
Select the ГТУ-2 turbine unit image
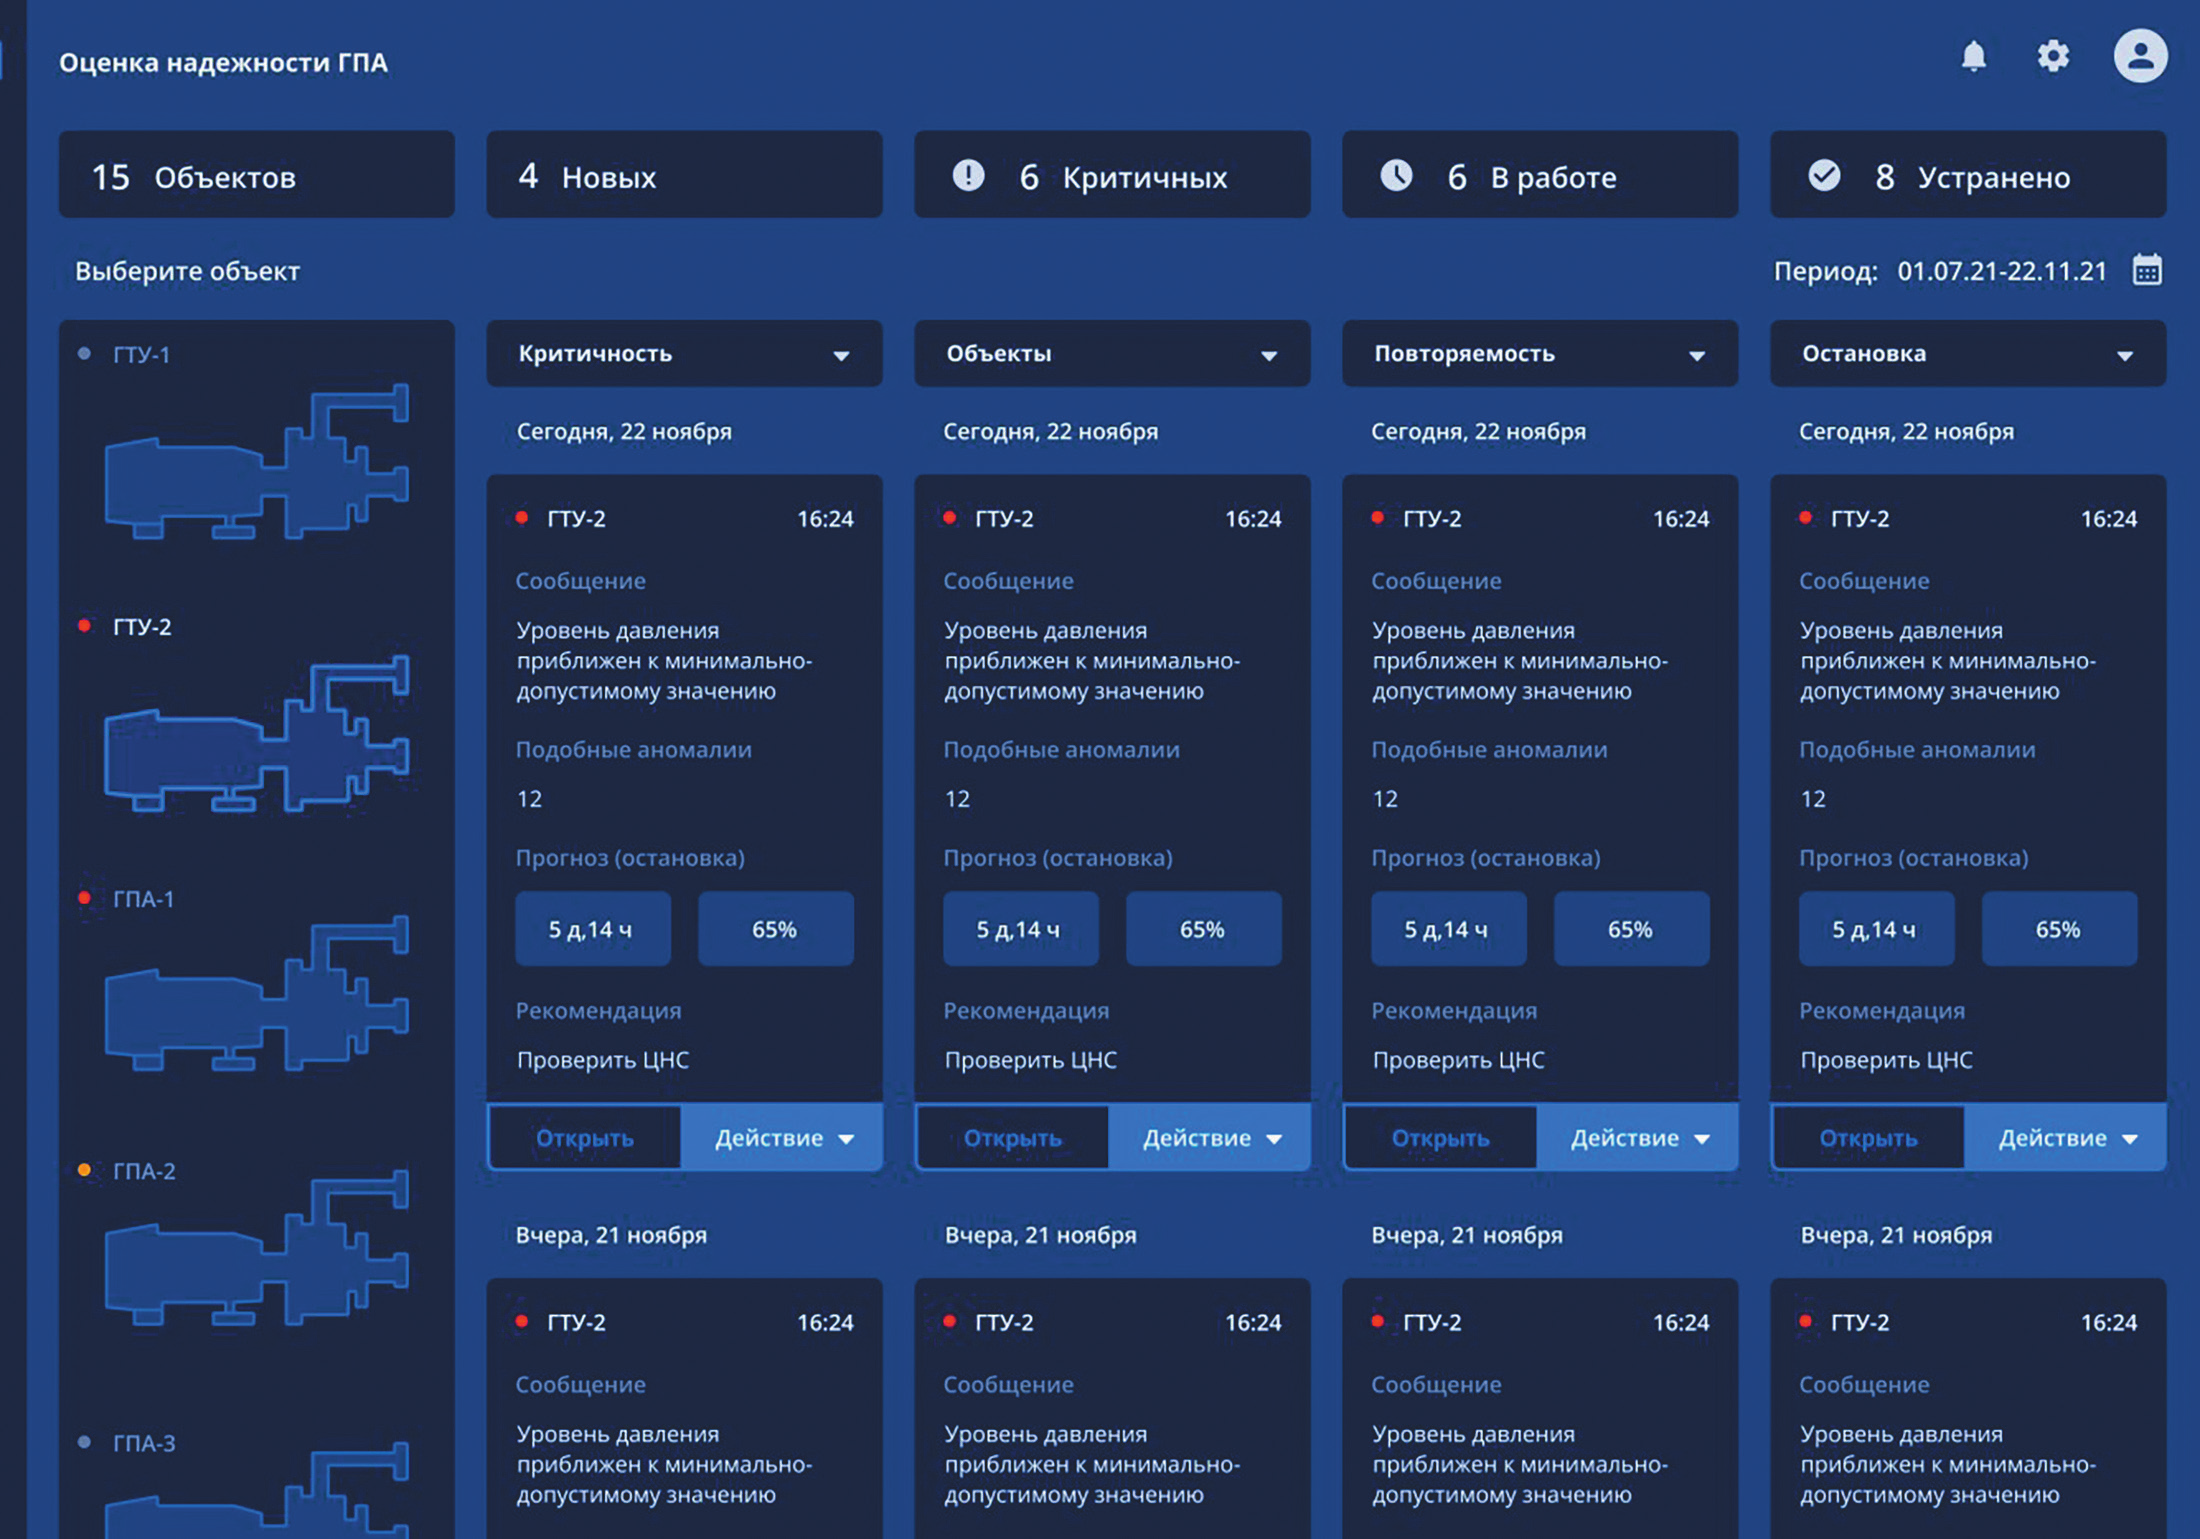257,734
